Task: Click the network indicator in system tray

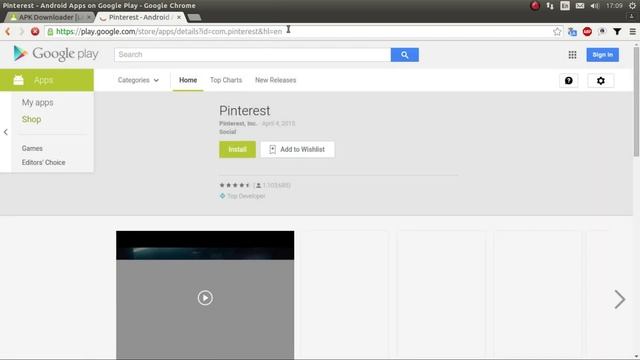Action: (550, 6)
